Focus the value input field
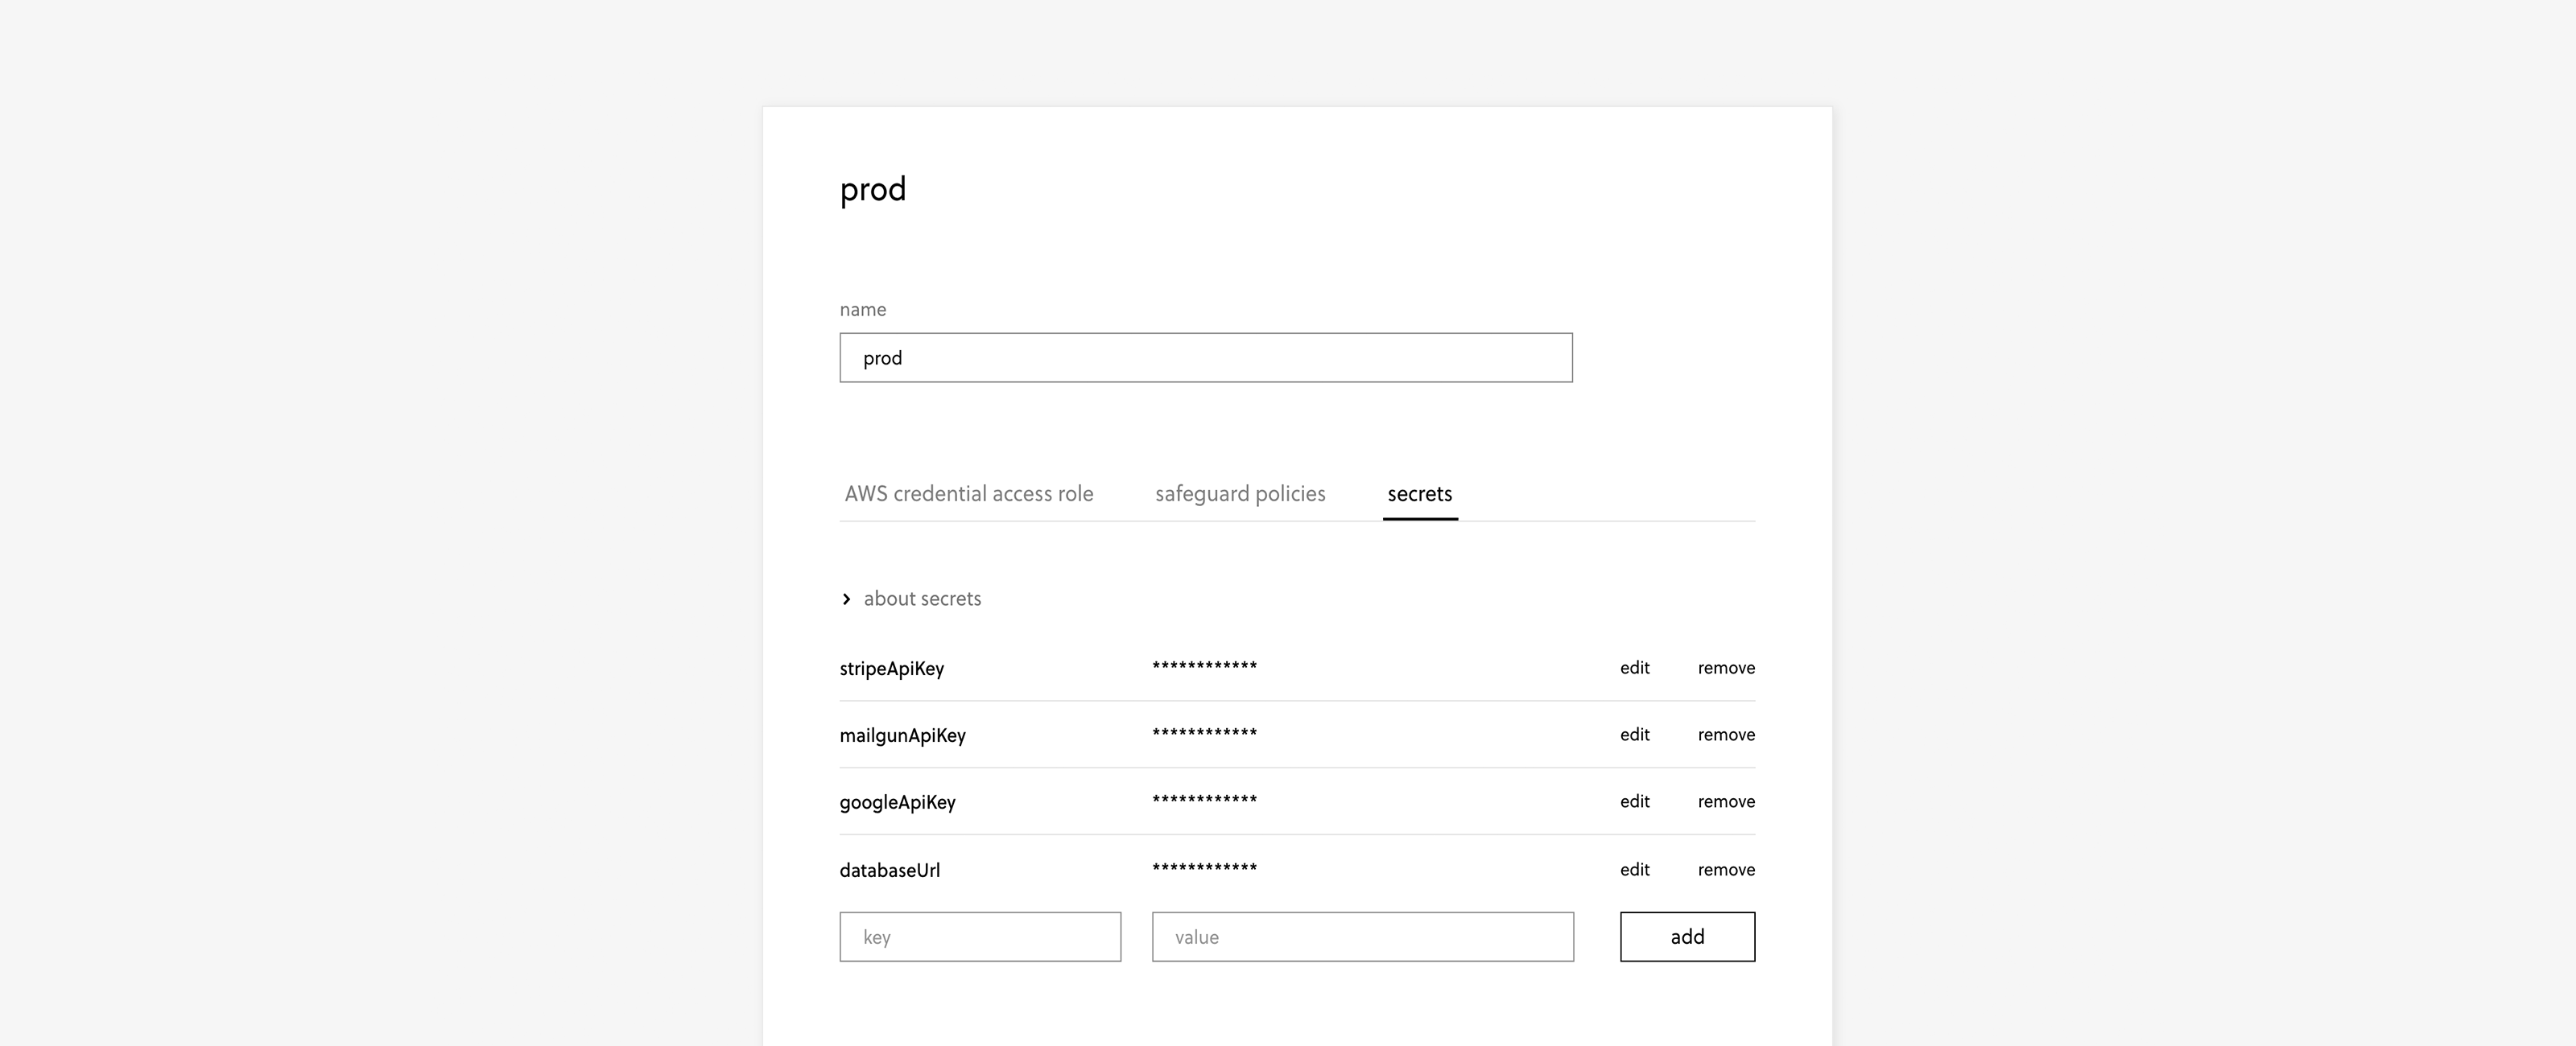The width and height of the screenshot is (2576, 1046). point(1362,937)
